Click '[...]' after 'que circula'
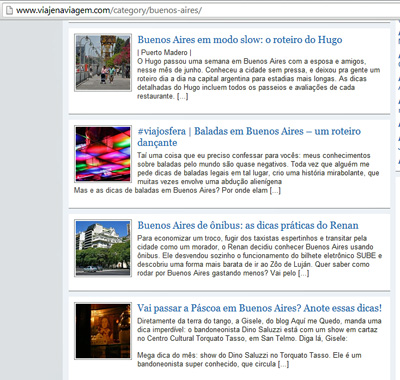This screenshot has width=400, height=380. (283, 364)
